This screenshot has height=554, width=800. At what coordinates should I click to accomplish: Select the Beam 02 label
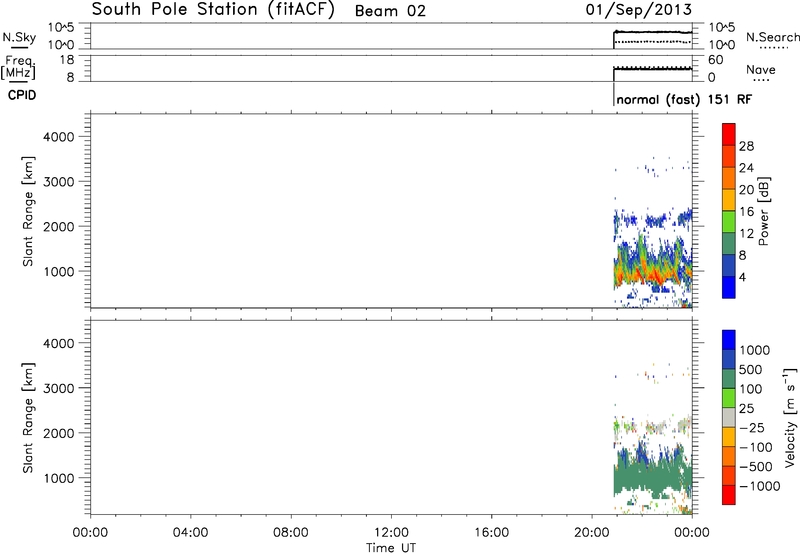pos(390,11)
